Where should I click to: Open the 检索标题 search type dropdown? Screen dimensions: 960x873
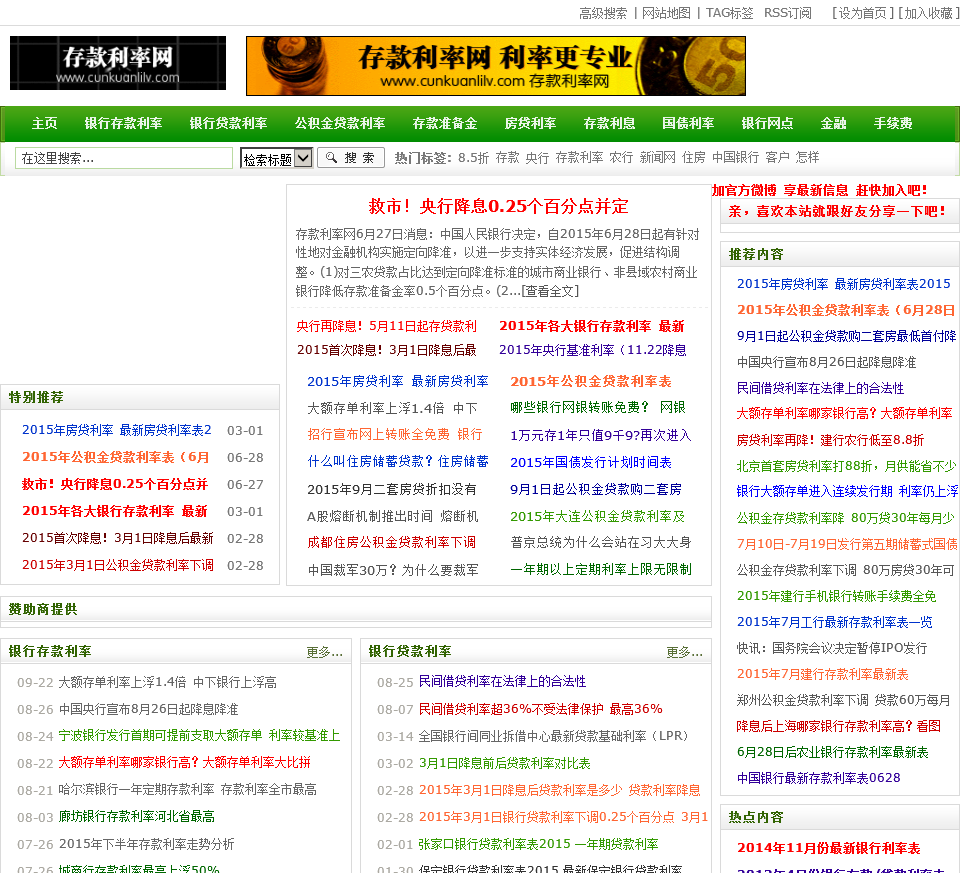pos(277,159)
